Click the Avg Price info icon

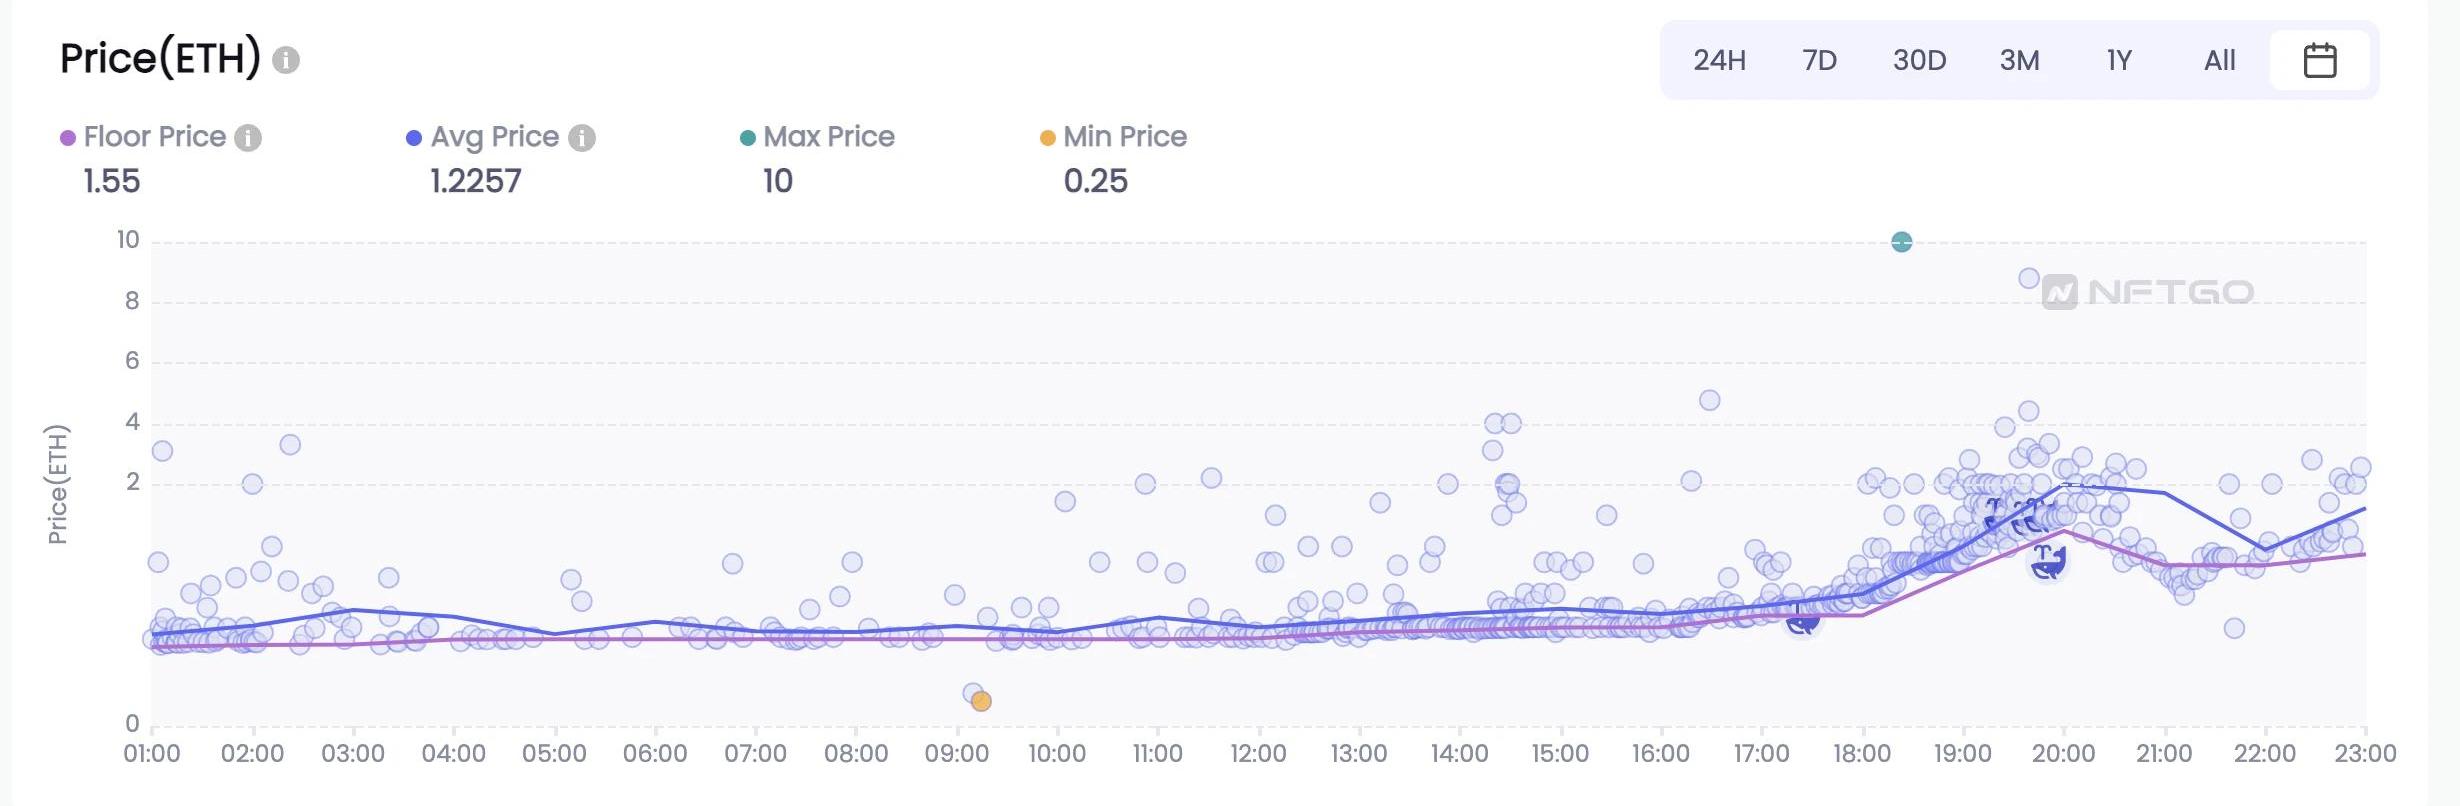(x=582, y=138)
